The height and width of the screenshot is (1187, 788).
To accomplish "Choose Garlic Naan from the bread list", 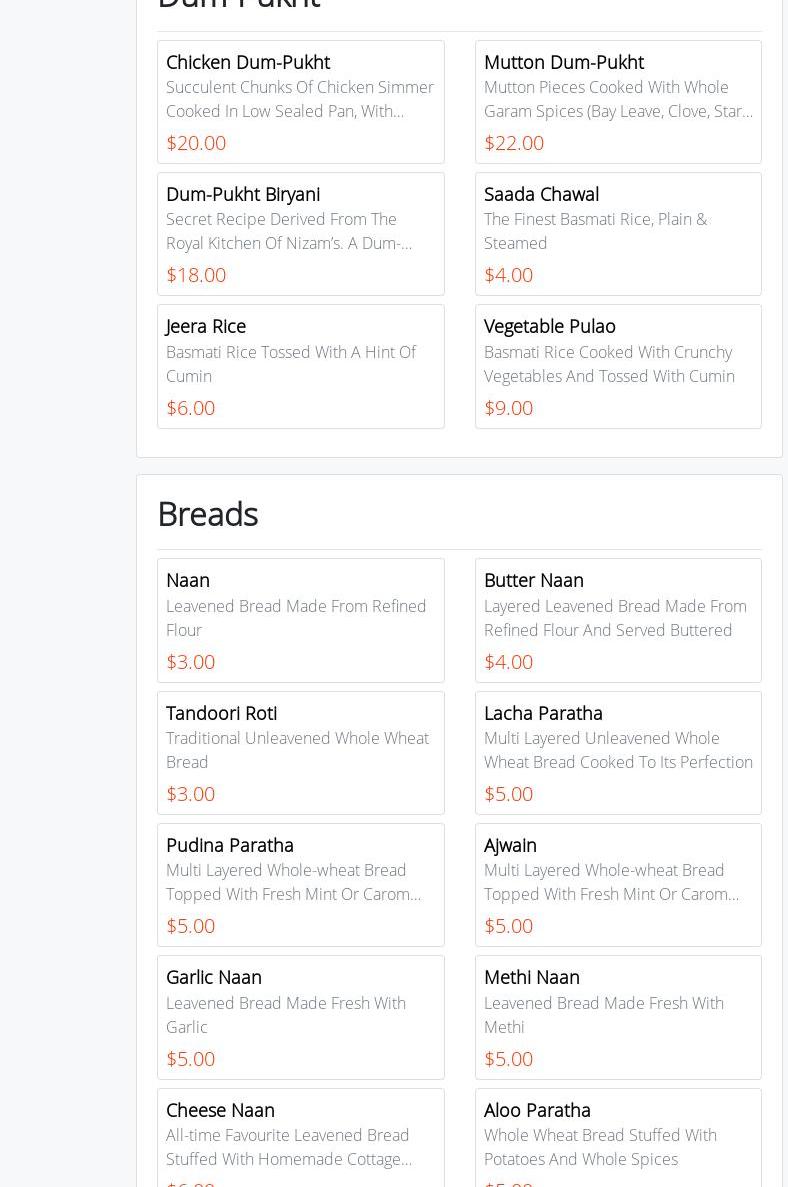I will click(x=300, y=1017).
